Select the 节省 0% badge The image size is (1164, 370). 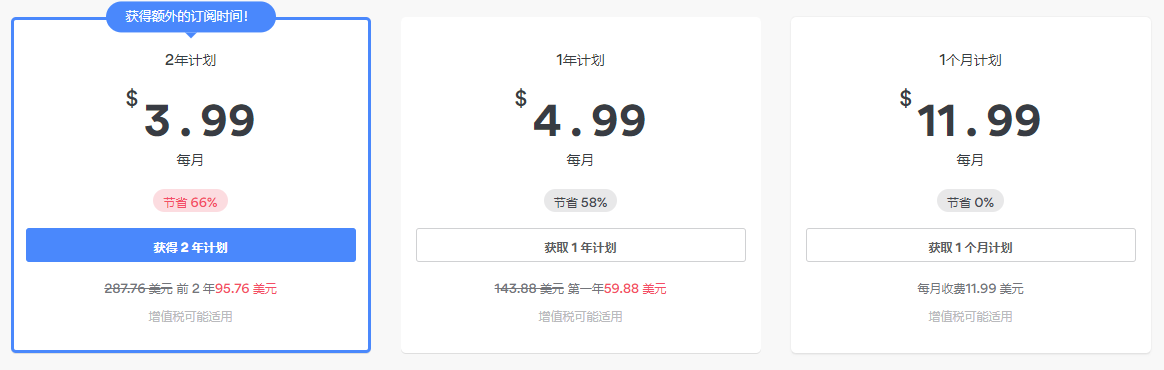coord(970,201)
